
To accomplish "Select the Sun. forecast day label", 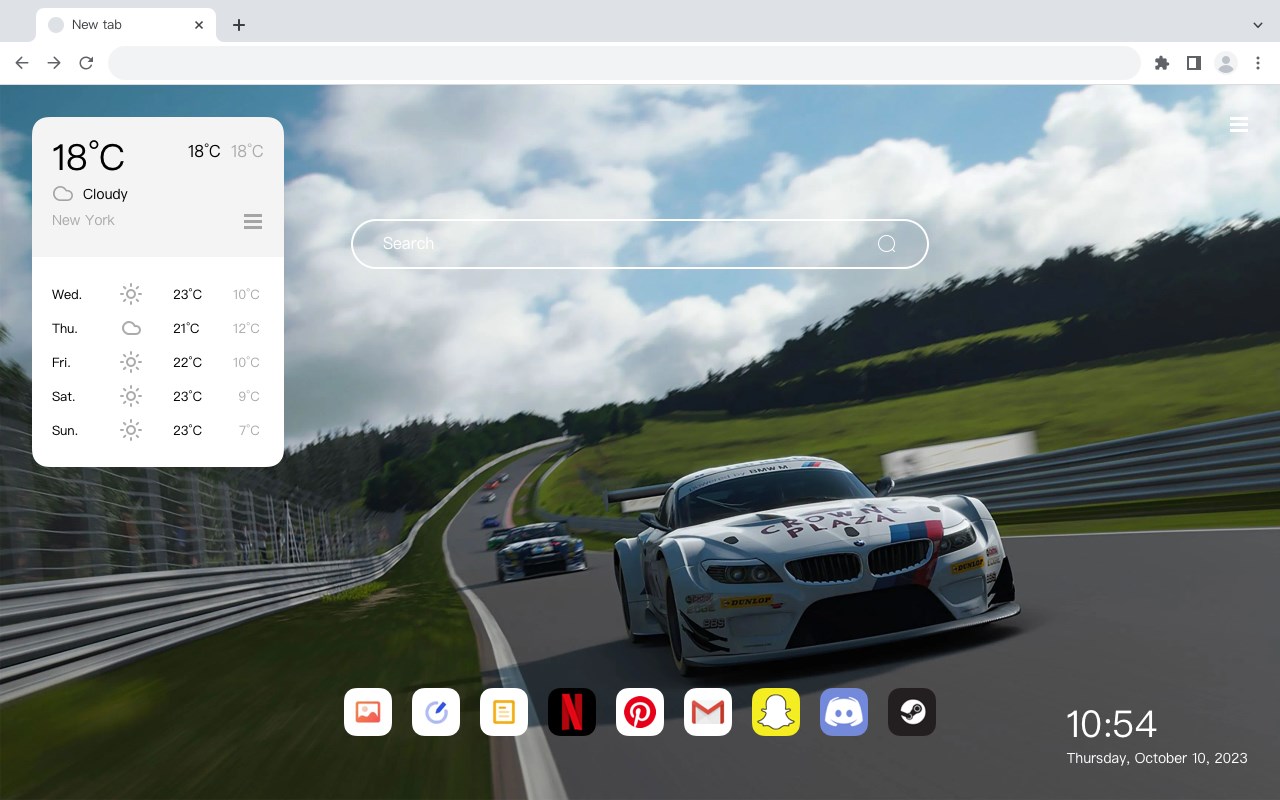I will click(65, 430).
